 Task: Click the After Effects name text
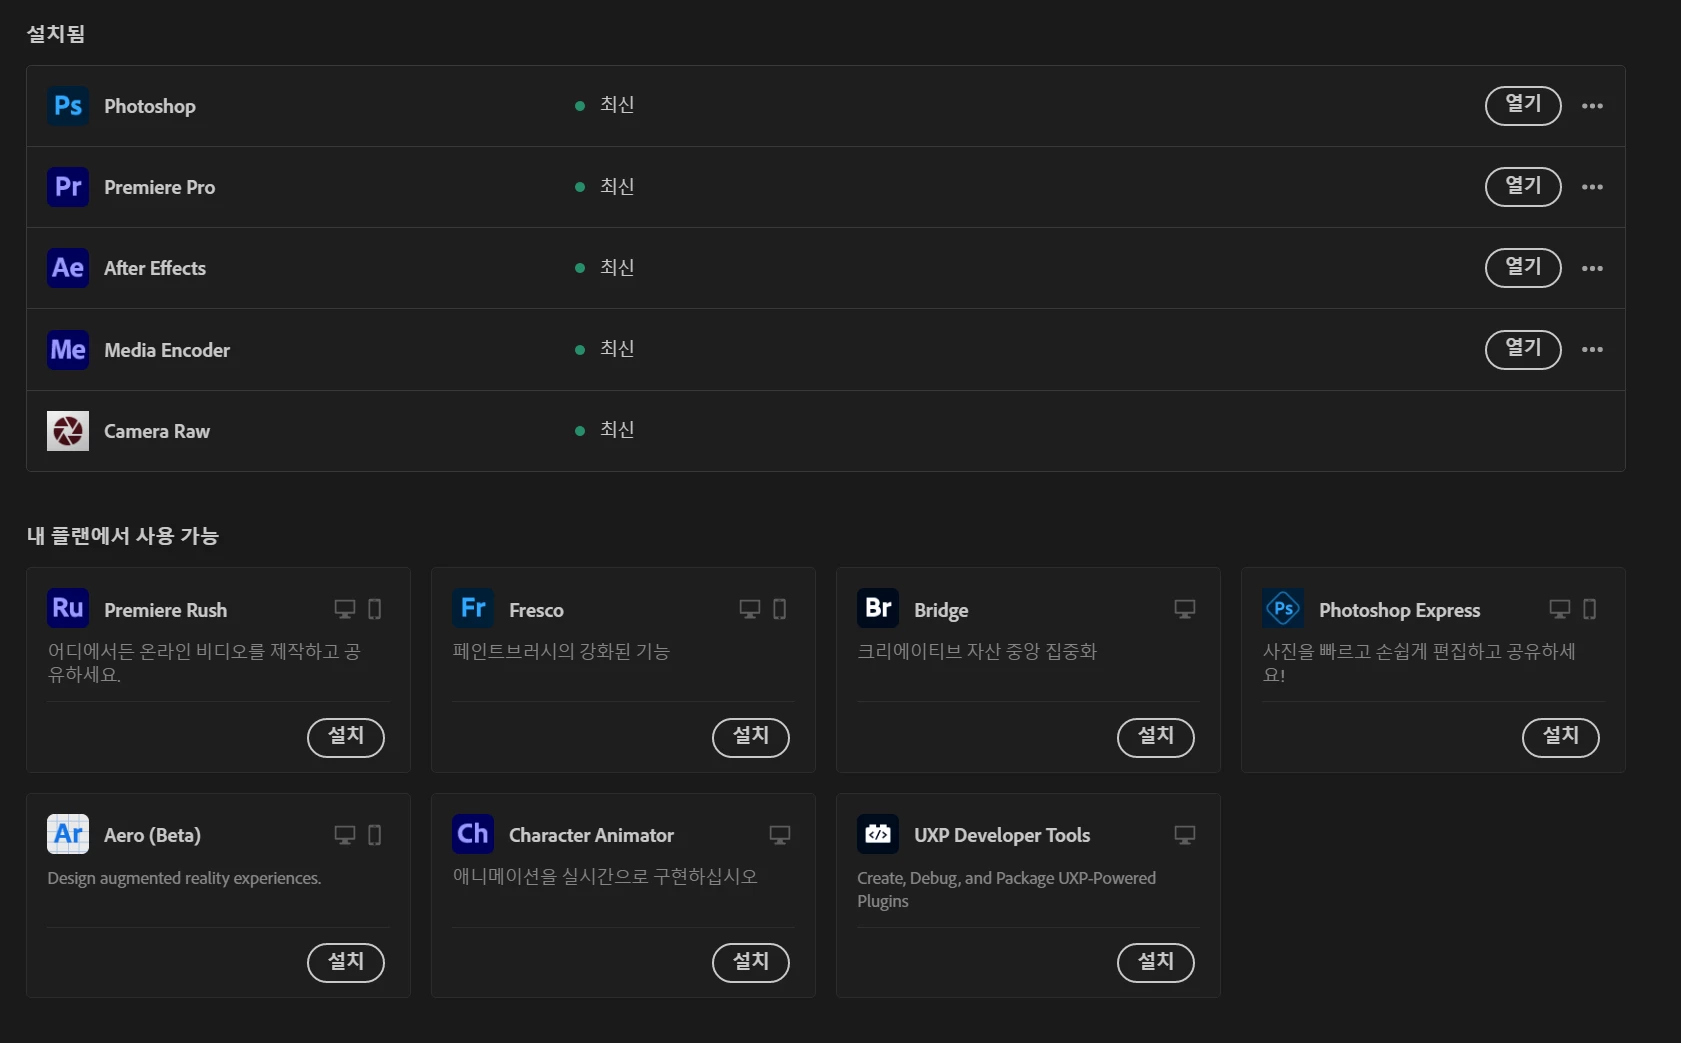(x=155, y=269)
